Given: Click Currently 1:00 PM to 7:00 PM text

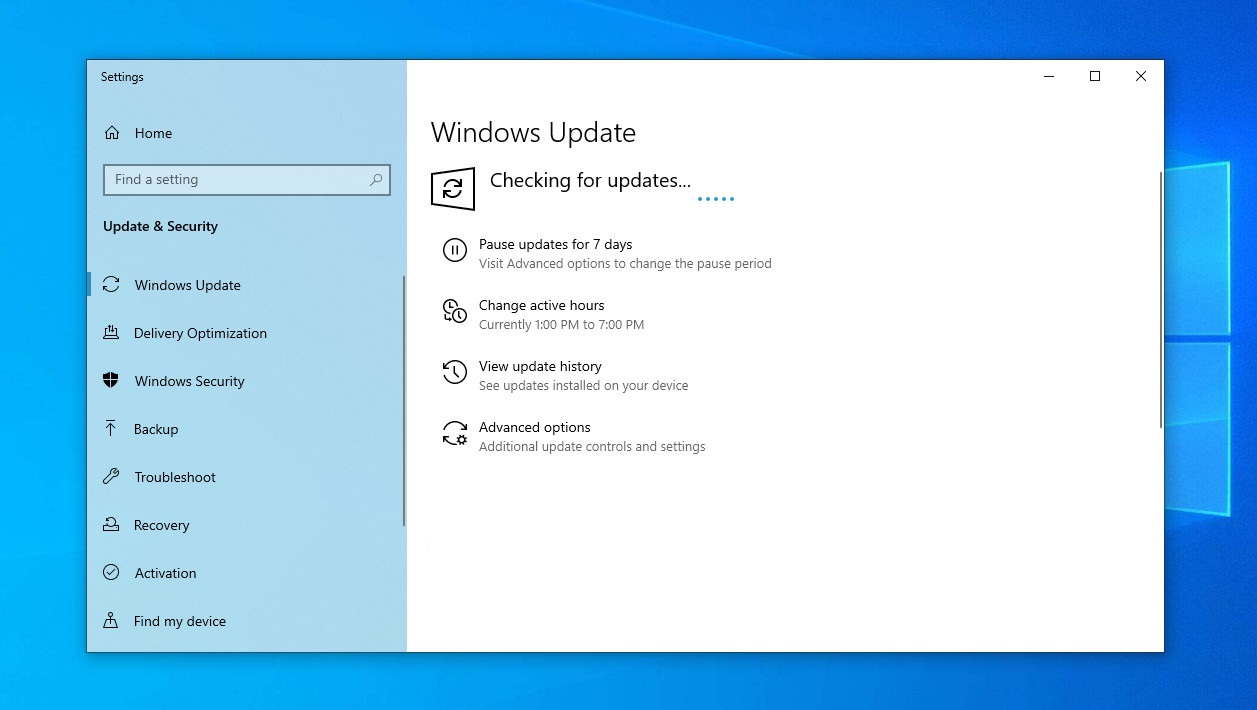Looking at the screenshot, I should [x=561, y=325].
